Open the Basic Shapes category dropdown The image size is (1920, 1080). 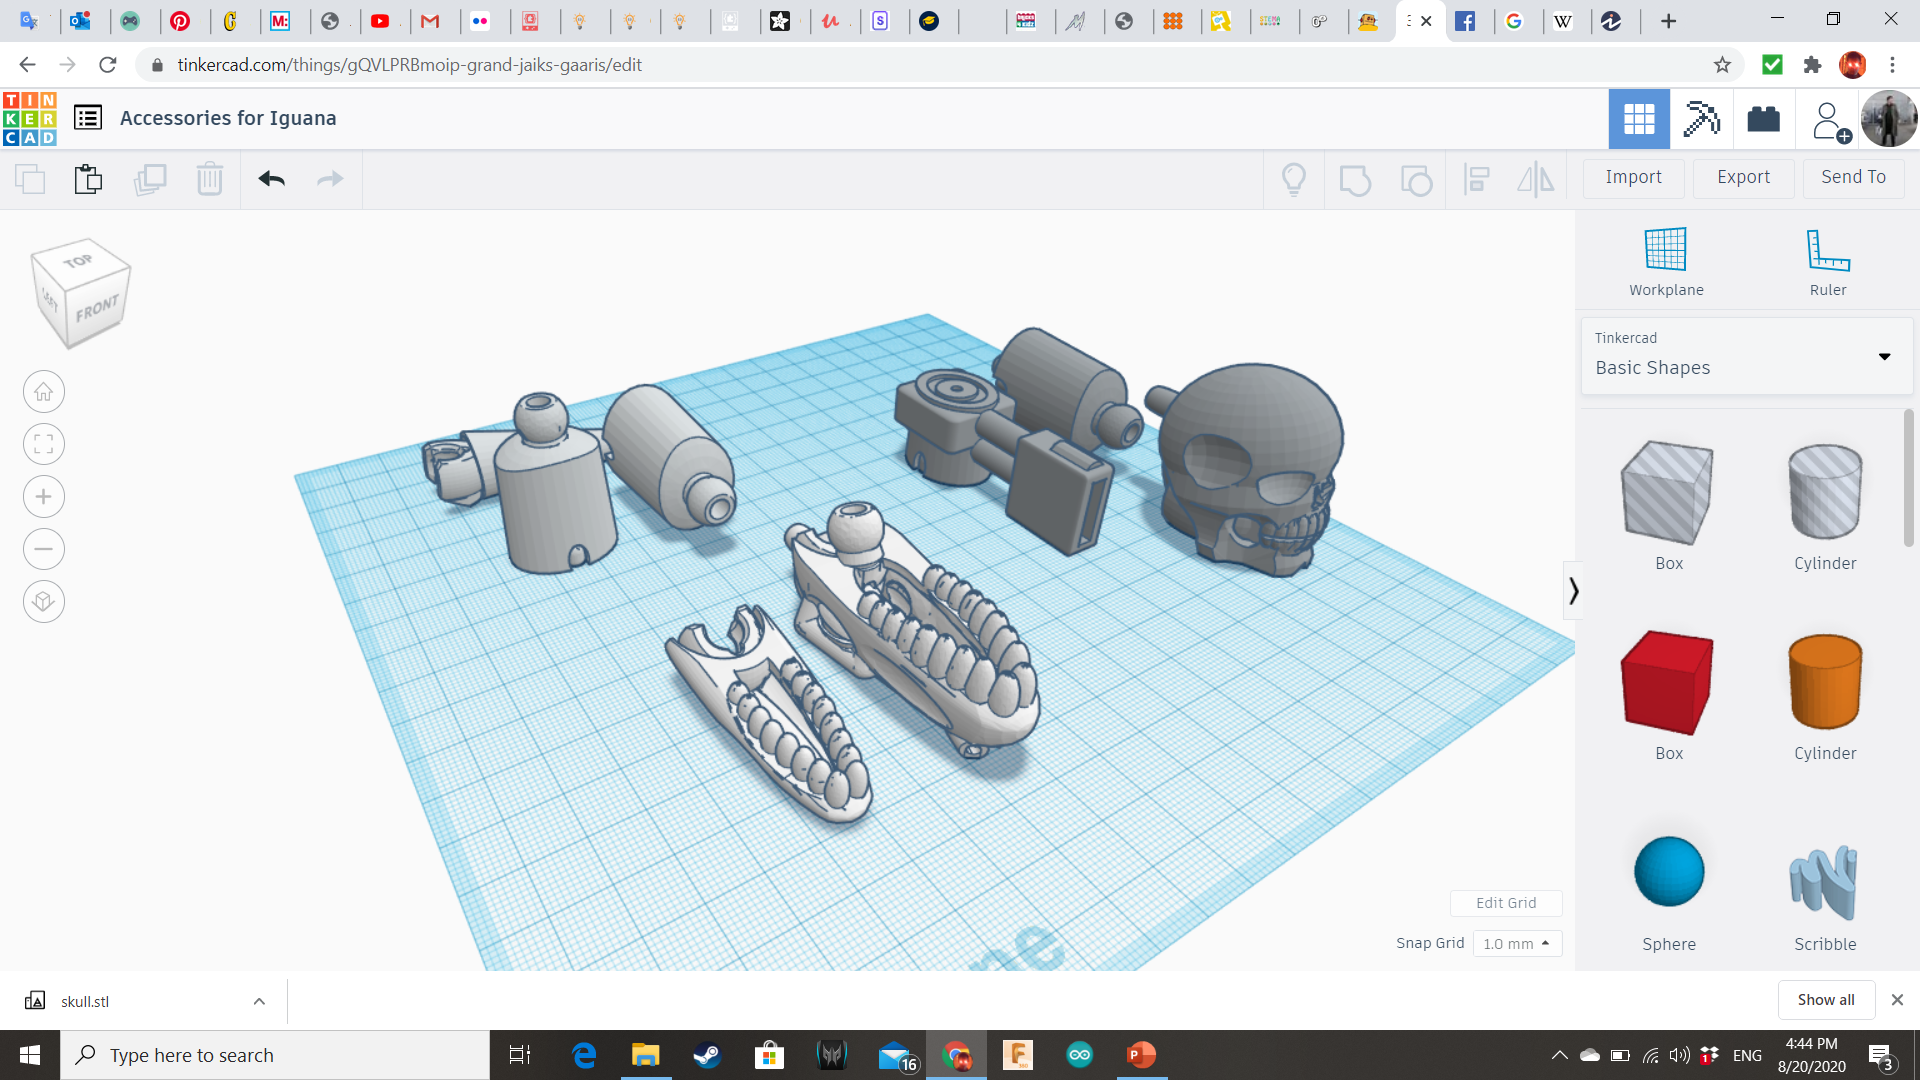(1746, 356)
